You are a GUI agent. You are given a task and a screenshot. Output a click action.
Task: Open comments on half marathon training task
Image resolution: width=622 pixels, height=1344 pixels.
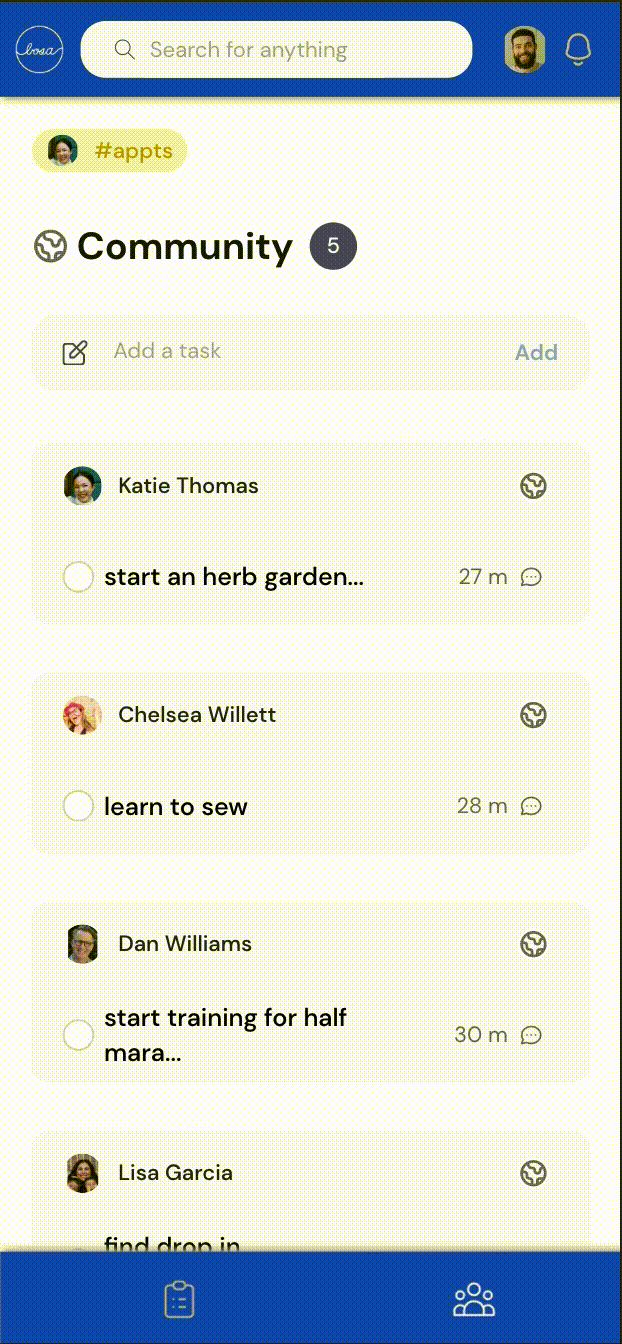(x=532, y=1035)
